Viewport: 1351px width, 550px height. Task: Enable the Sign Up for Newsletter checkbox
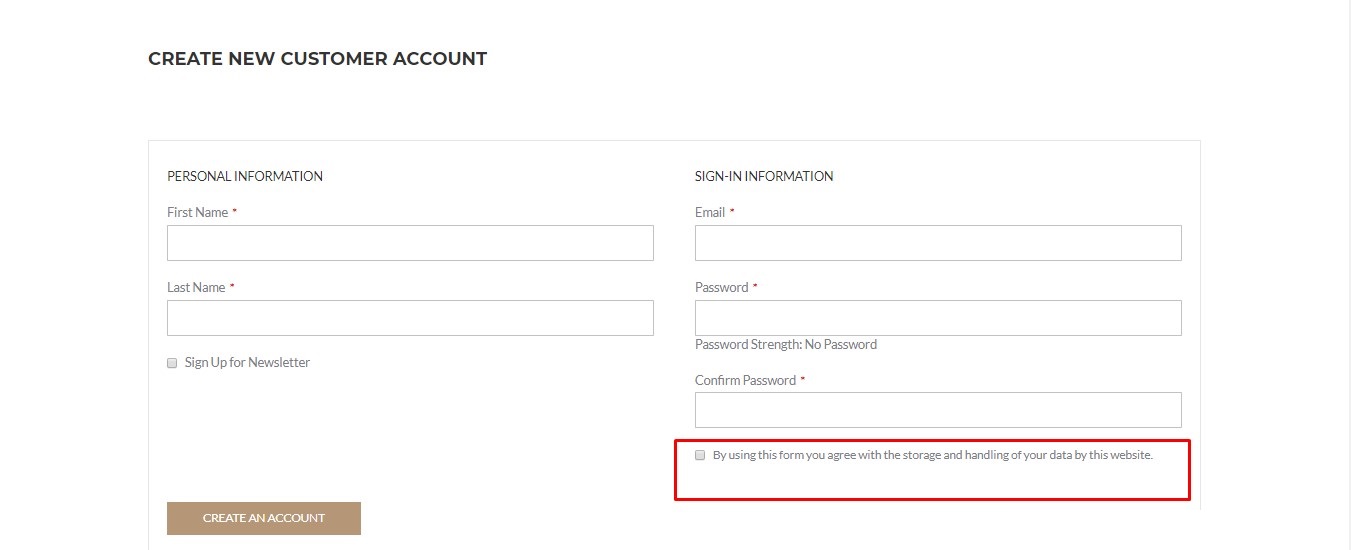click(172, 363)
